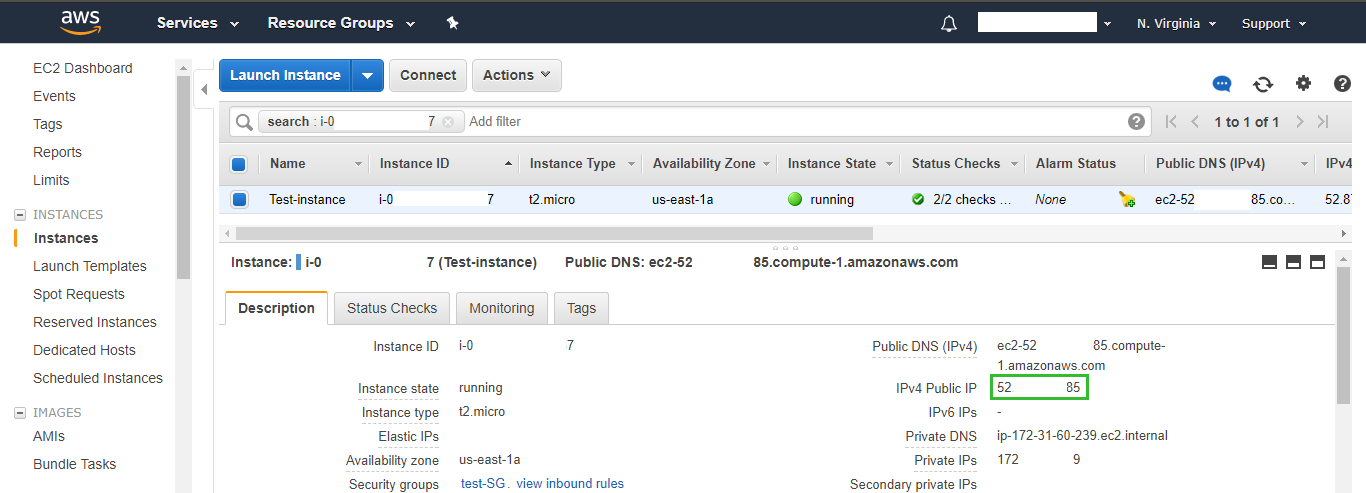
Task: Click the alarm status create icon
Action: pos(1127,199)
